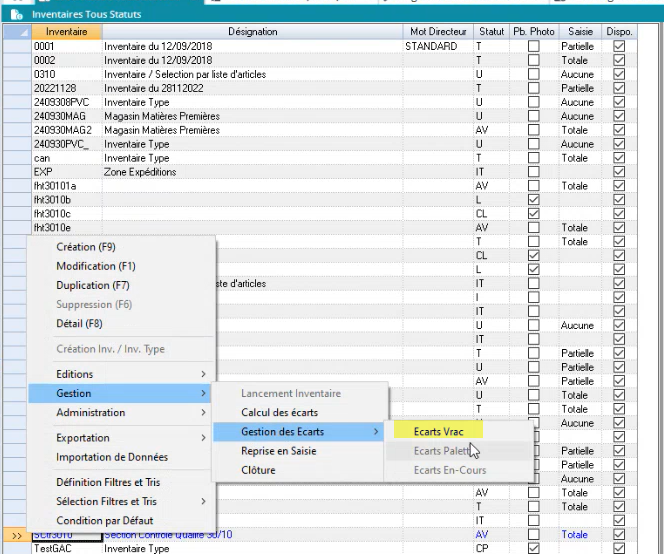Click Reprise en Saisie menu item
This screenshot has height=554, width=664.
pos(279,451)
